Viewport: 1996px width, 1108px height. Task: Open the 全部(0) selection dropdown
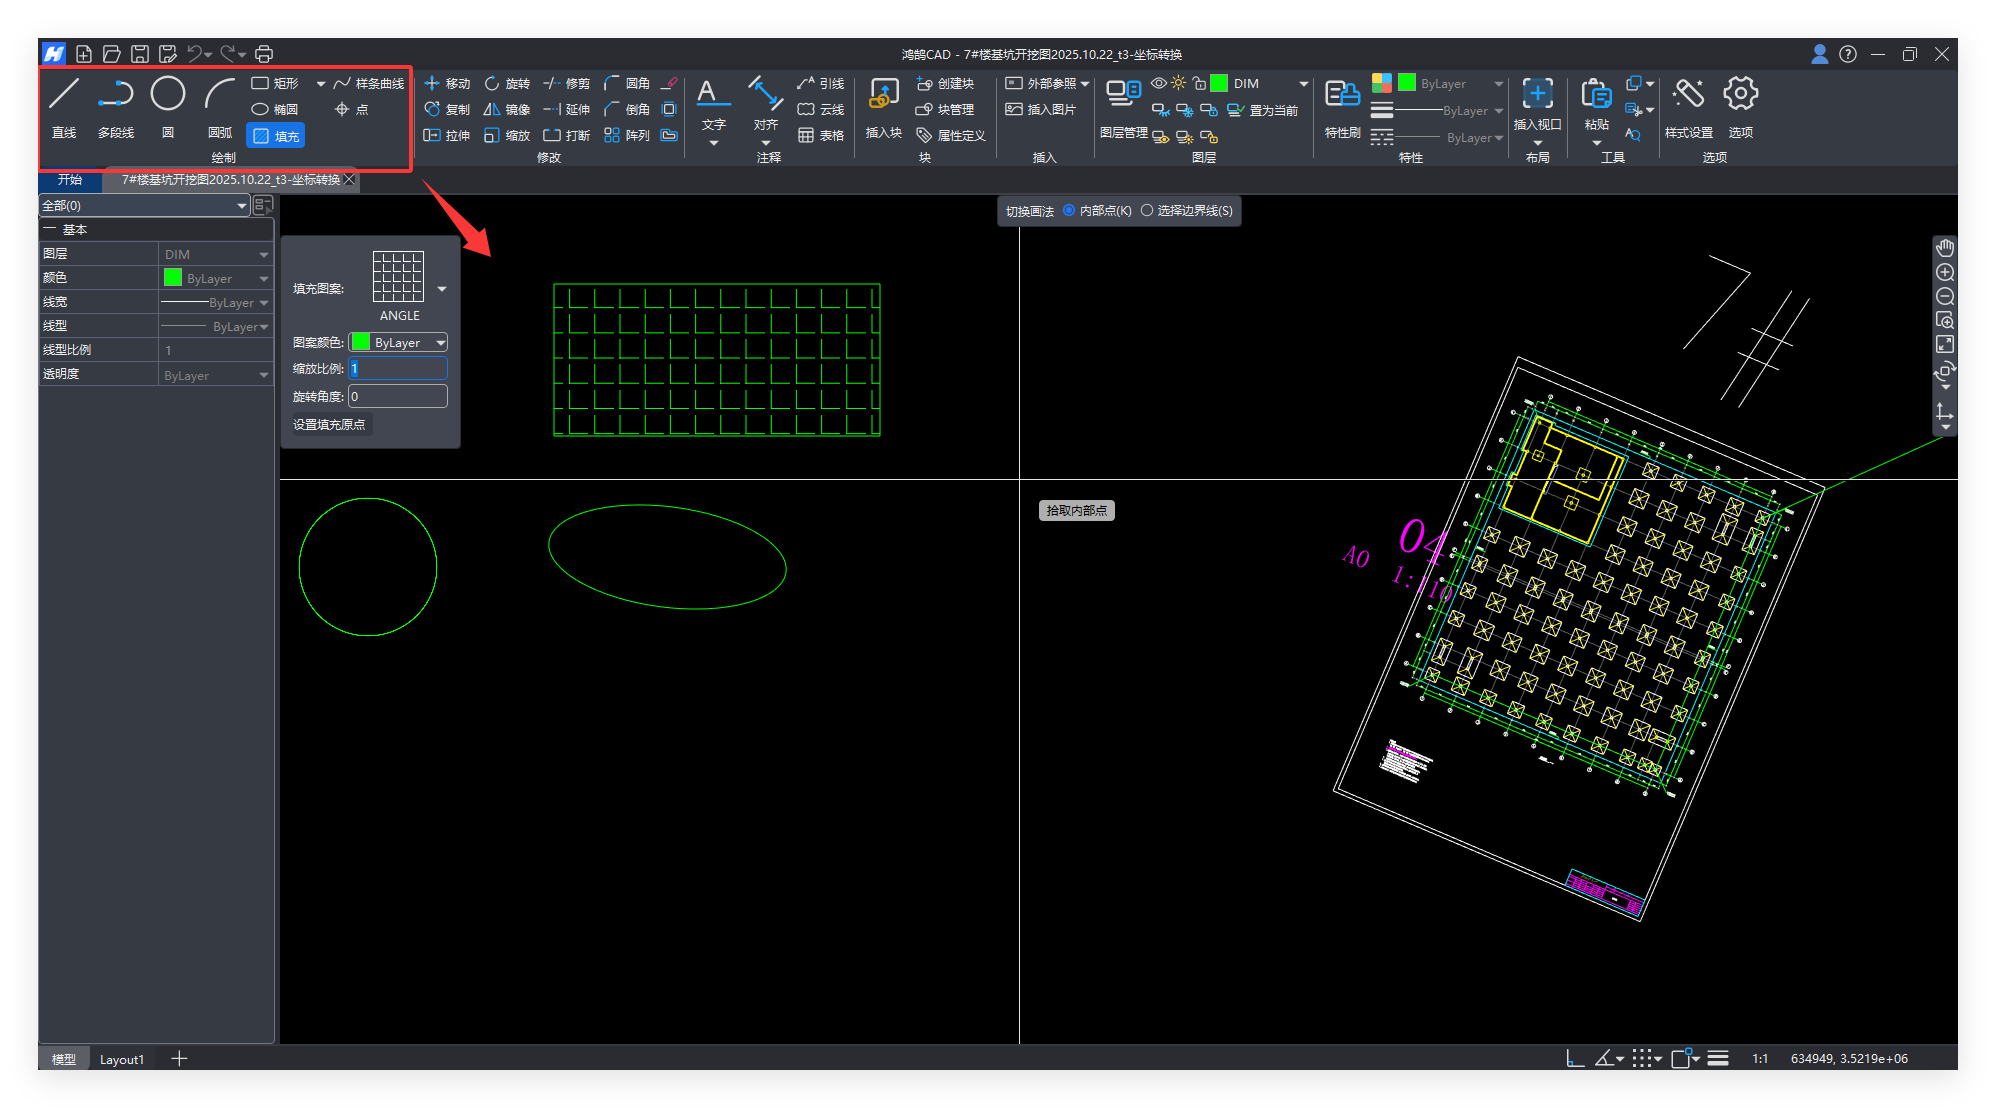[x=241, y=205]
